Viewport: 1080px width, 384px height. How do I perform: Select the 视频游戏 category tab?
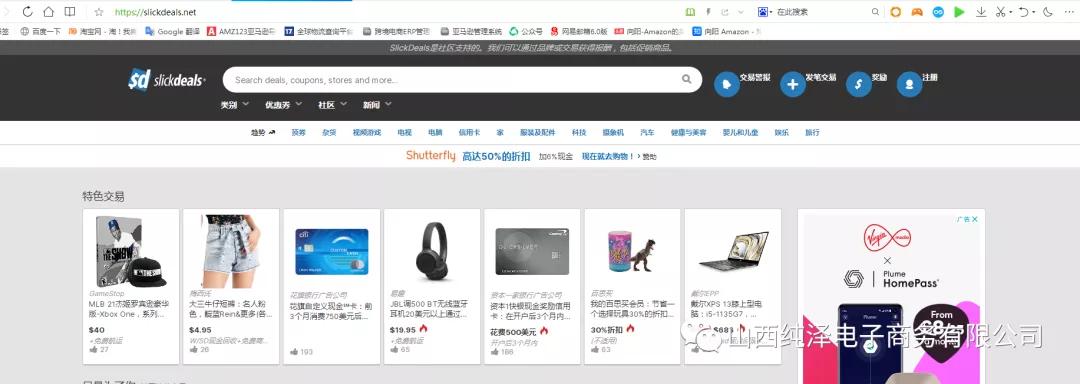tap(366, 132)
